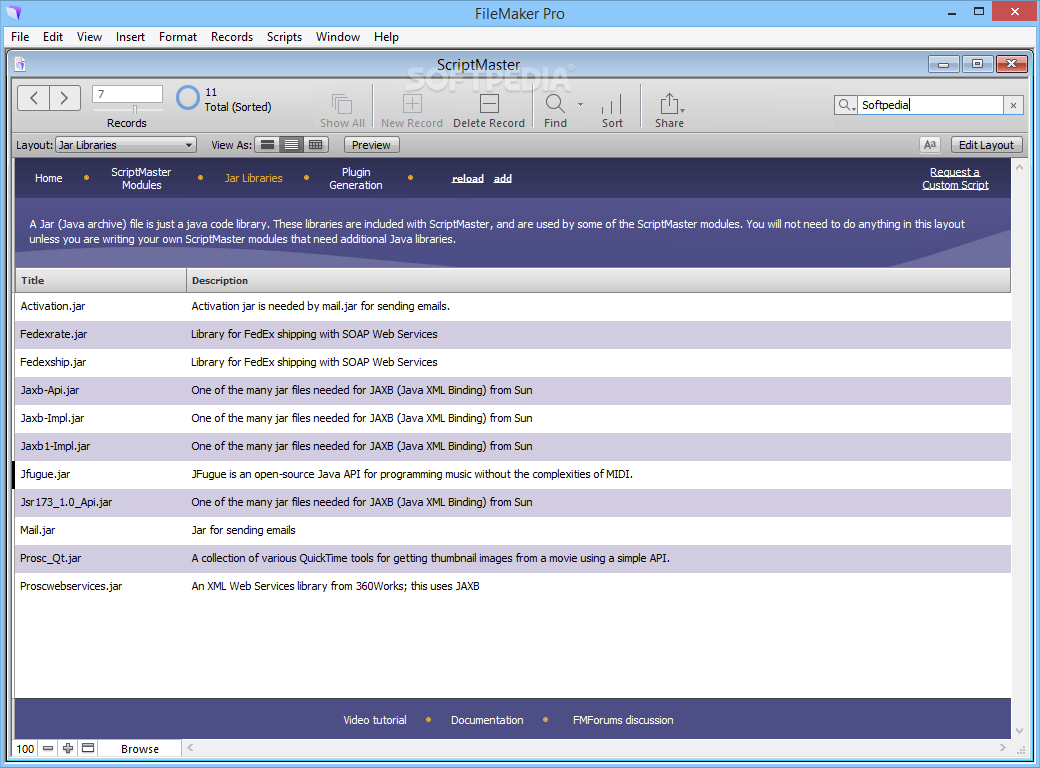
Task: Click the Edit Layout button
Action: click(986, 145)
